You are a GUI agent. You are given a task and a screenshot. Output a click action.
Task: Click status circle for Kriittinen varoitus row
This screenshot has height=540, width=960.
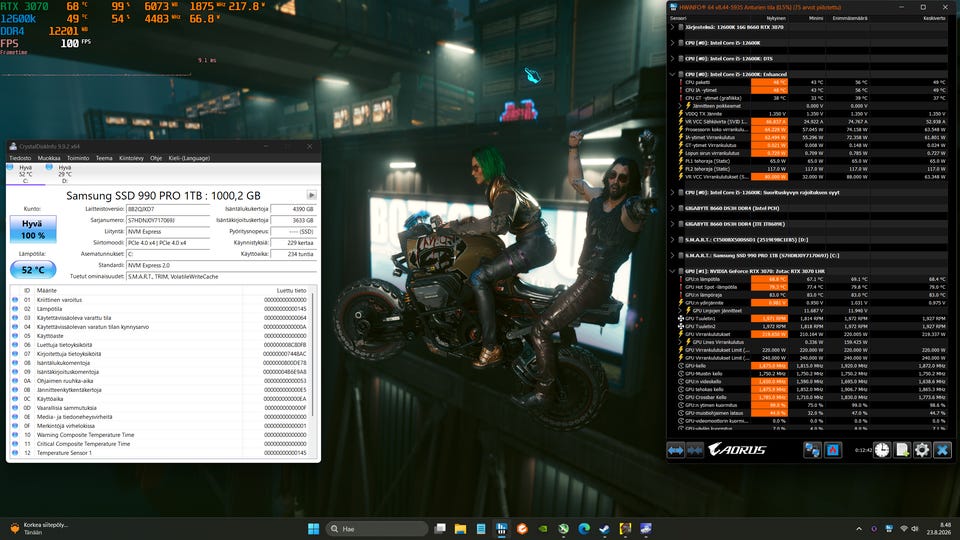click(15, 300)
